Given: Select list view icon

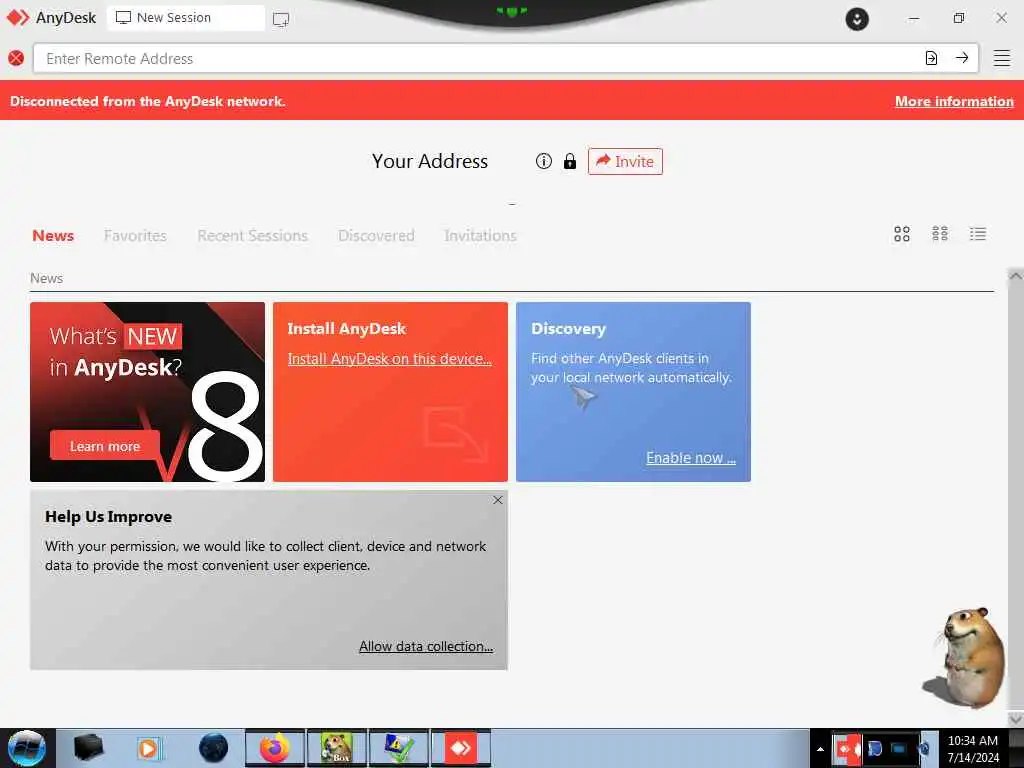Looking at the screenshot, I should coord(978,234).
